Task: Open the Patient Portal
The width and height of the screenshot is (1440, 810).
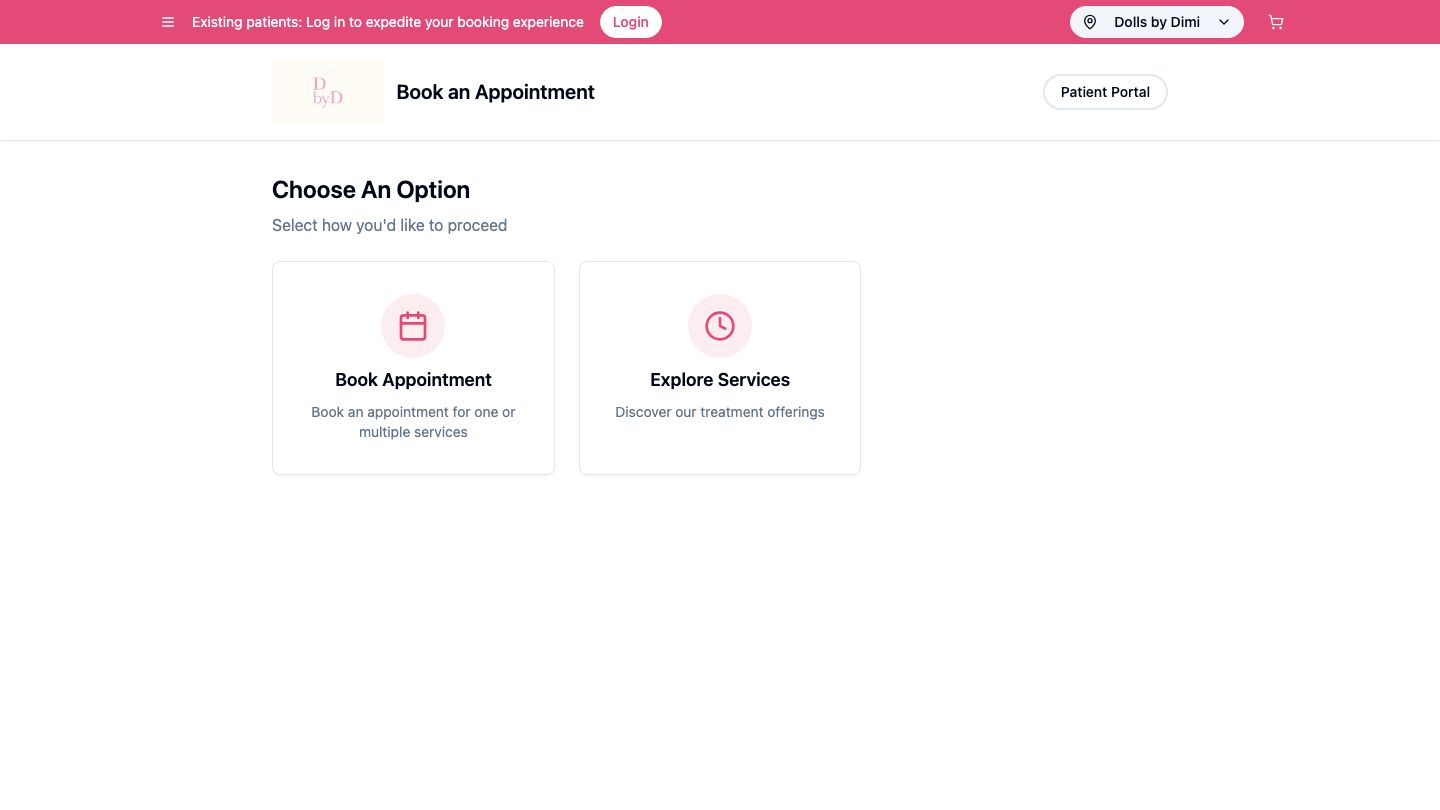Action: point(1105,92)
